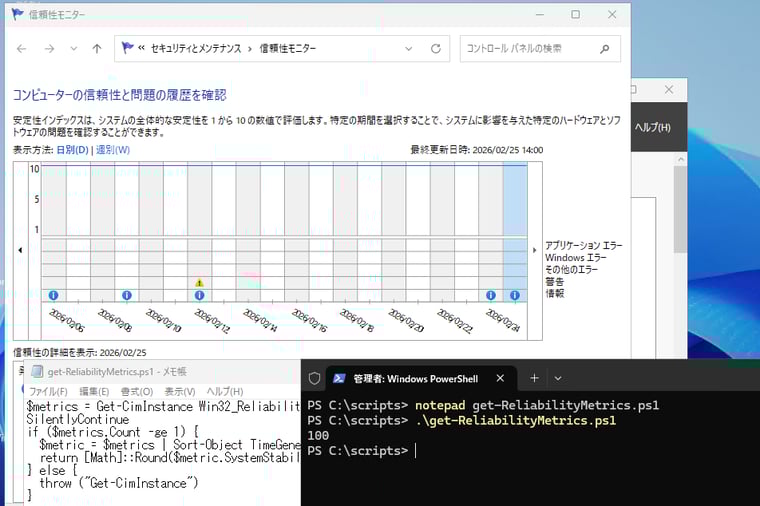This screenshot has width=760, height=506.
Task: Click the output value 100 in PowerShell
Action: point(318,436)
